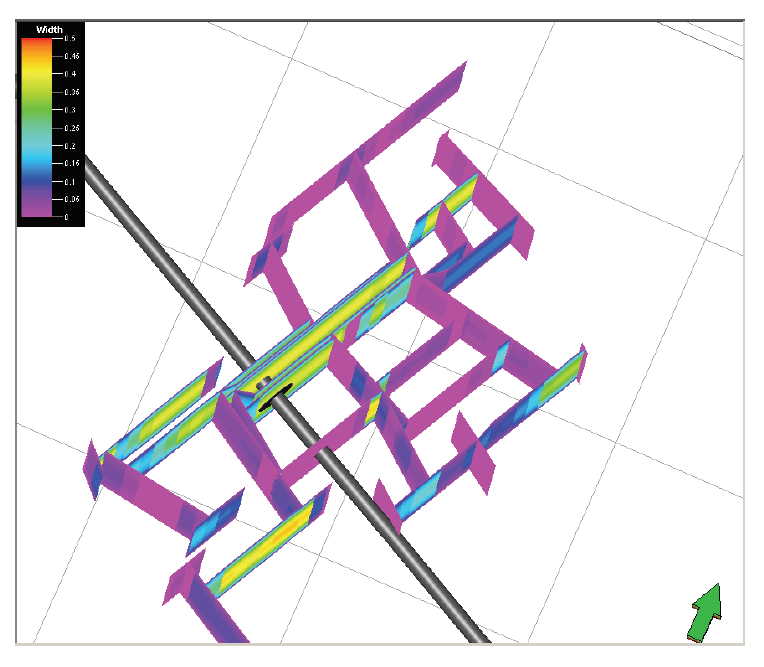Select the yellow fracture panel at the bottom left

click(265, 543)
